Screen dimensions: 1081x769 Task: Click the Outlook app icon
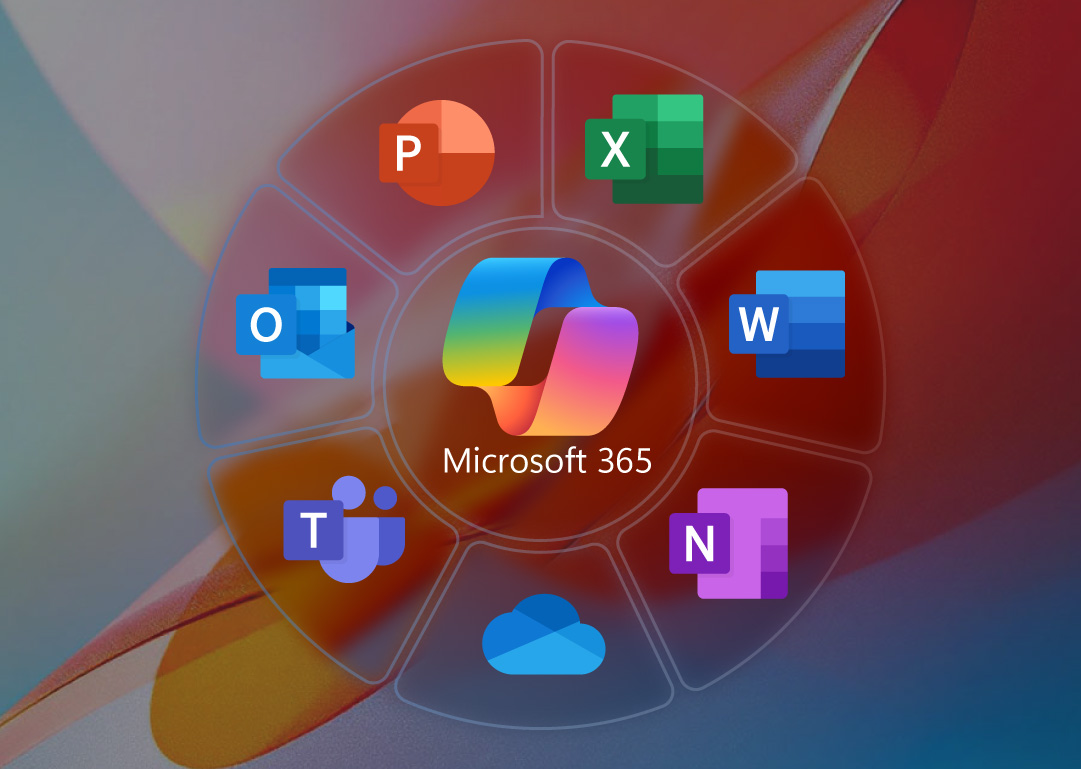(295, 323)
